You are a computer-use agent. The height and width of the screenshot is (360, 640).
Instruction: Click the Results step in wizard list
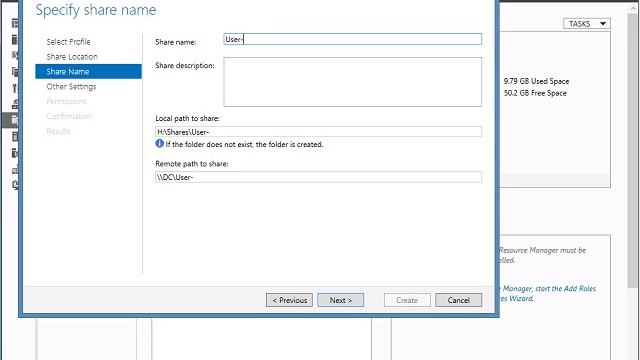[58, 131]
